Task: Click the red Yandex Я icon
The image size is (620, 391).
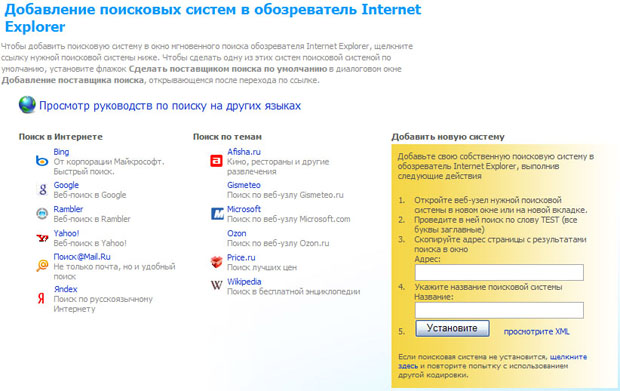Action: tap(41, 298)
